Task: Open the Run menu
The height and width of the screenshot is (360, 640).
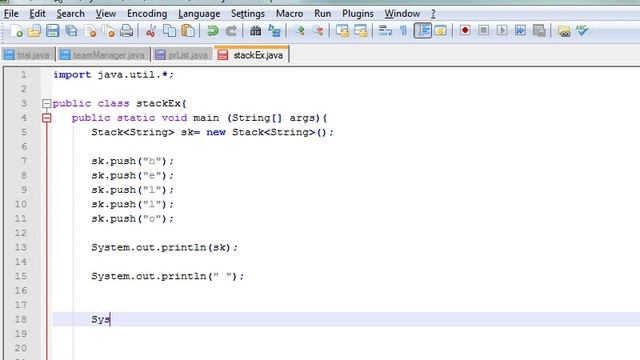Action: [322, 14]
